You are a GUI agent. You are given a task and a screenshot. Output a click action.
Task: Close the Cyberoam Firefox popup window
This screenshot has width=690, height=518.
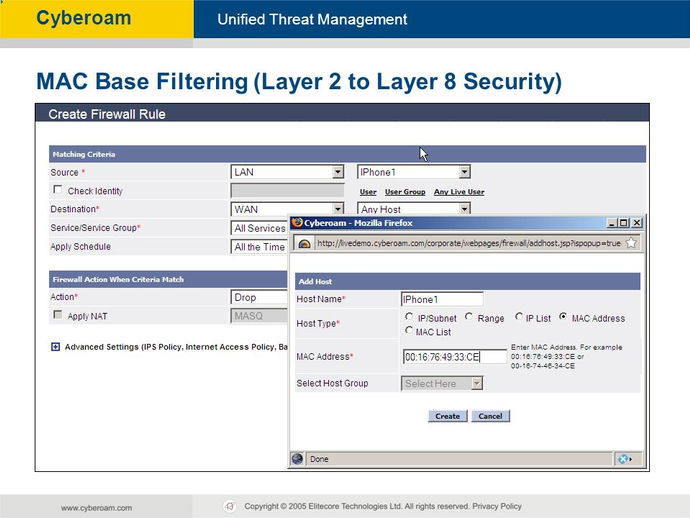636,223
